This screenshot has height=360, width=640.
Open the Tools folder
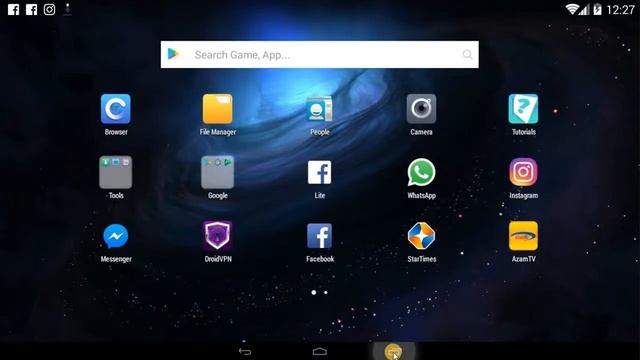(116, 172)
